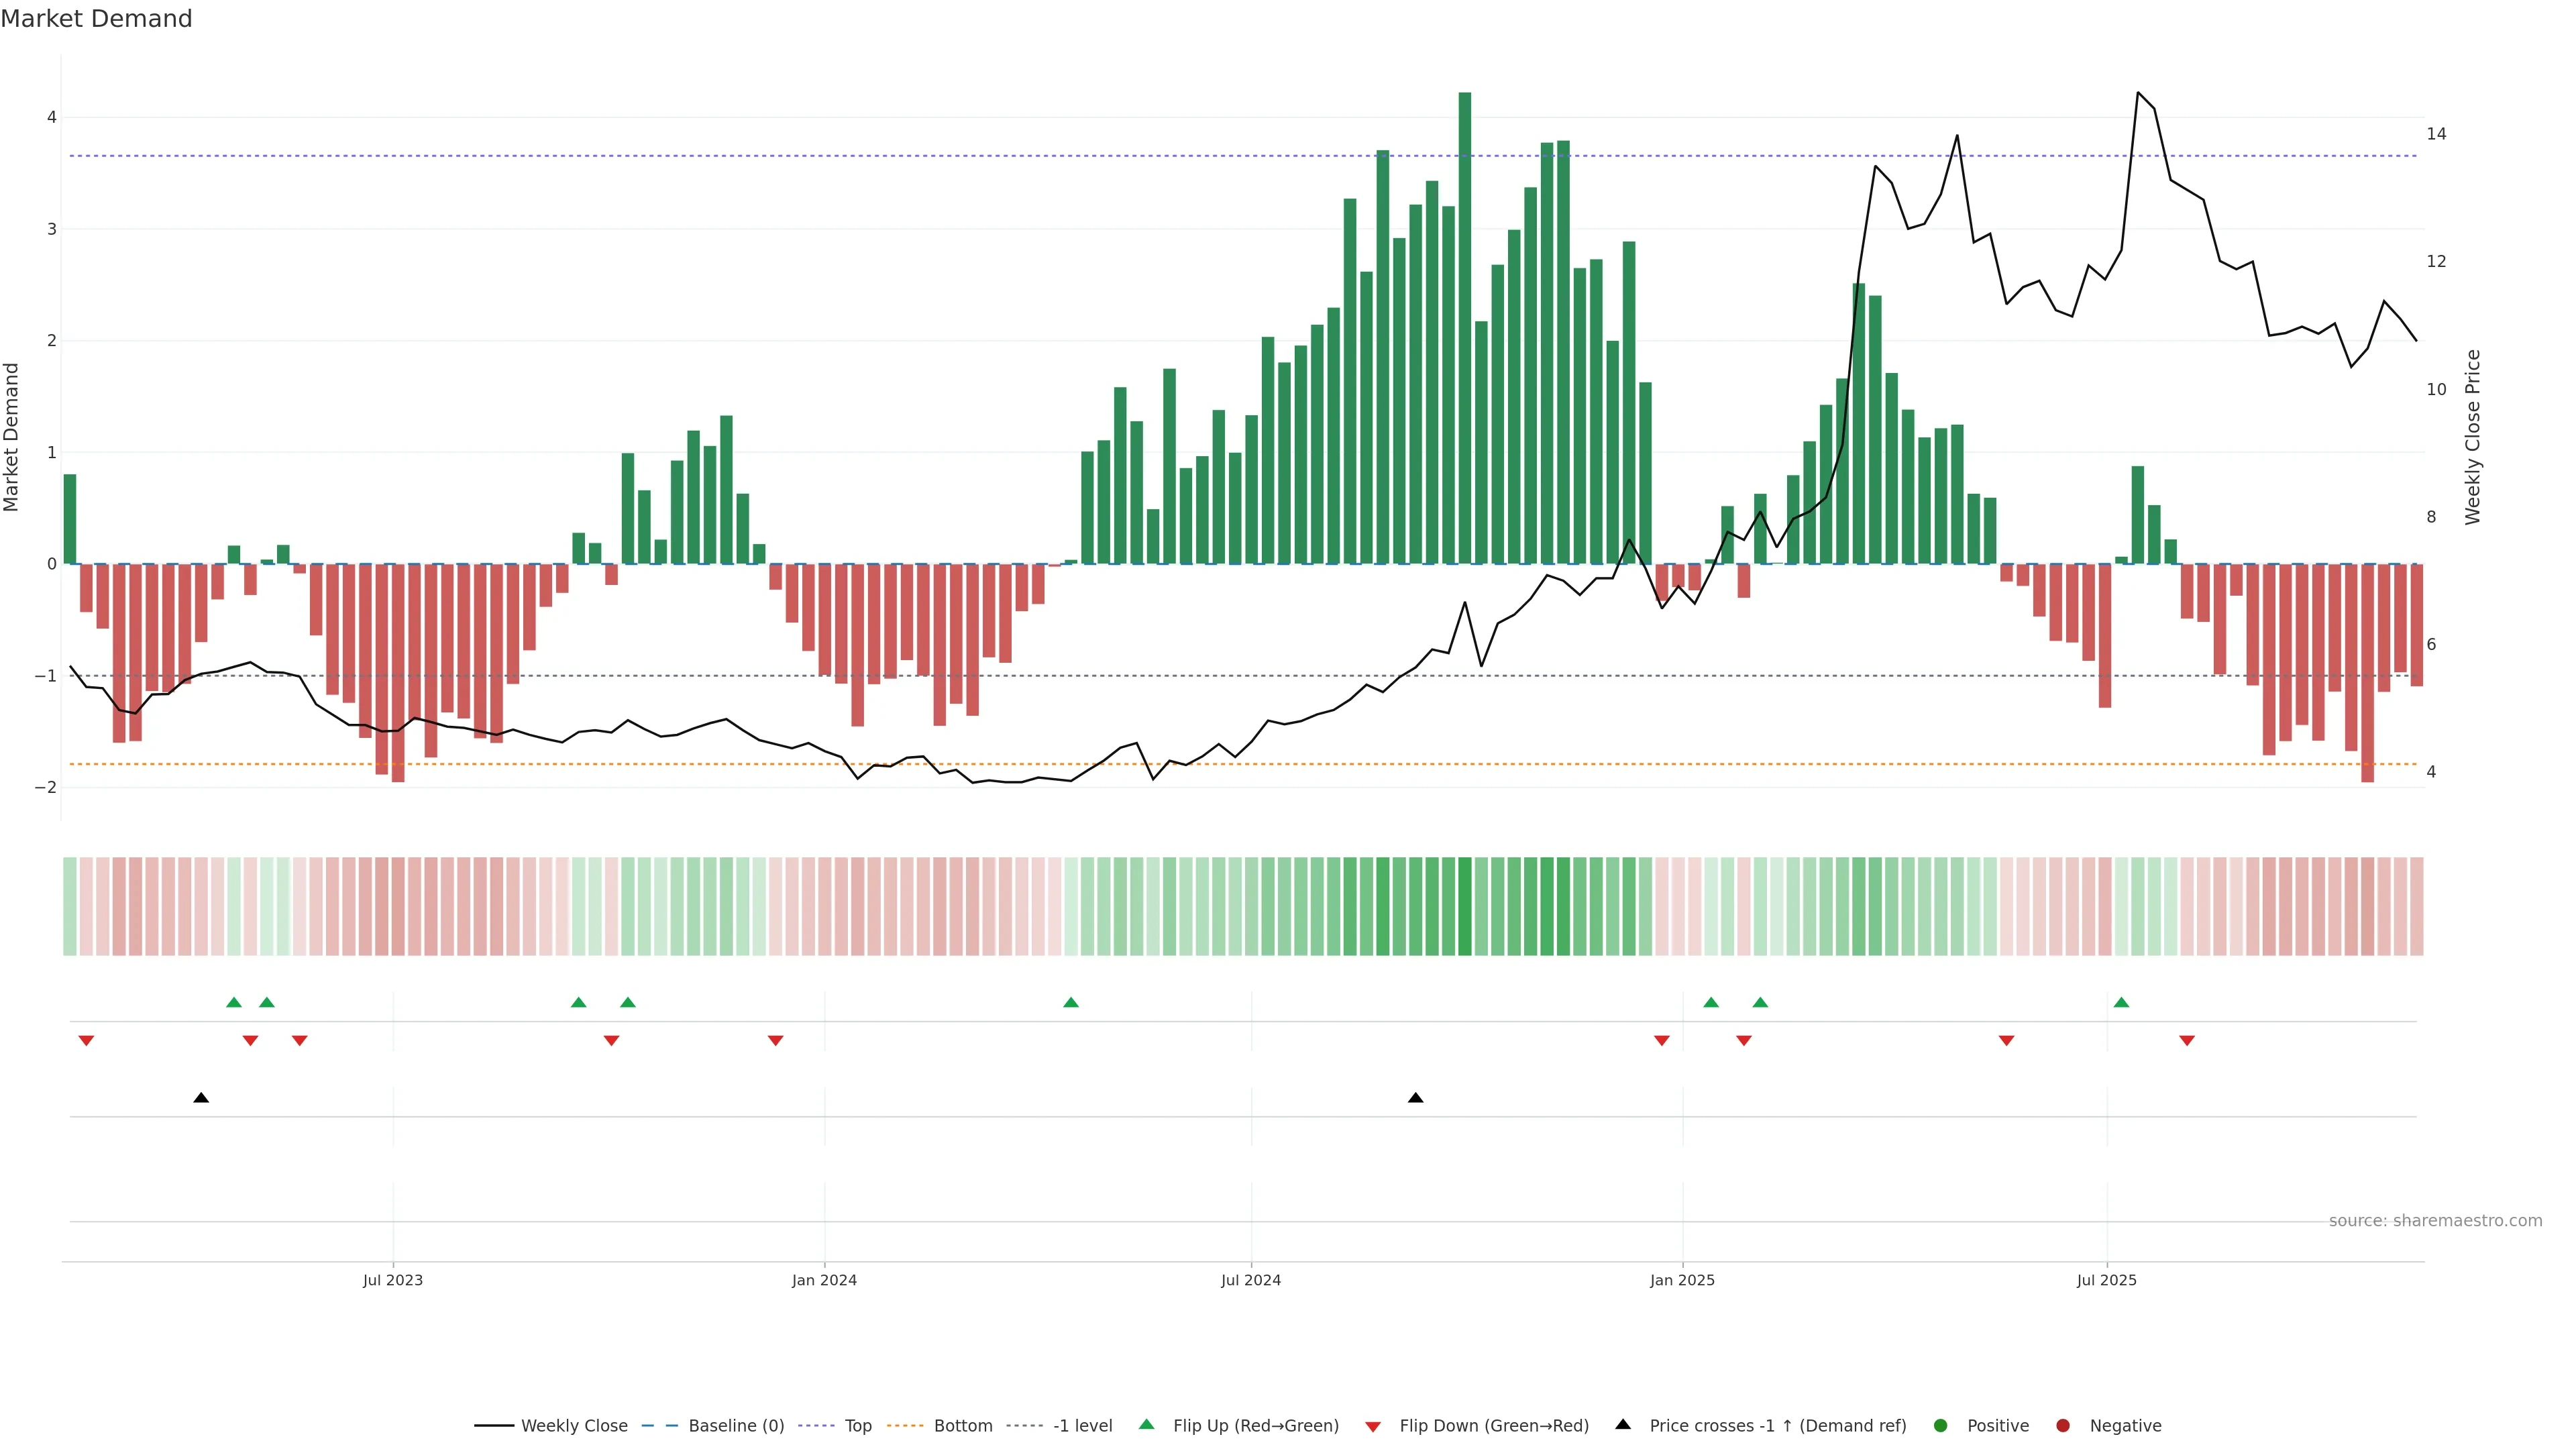The image size is (2576, 1449).
Task: Click the Market Demand chart title
Action: [x=96, y=19]
